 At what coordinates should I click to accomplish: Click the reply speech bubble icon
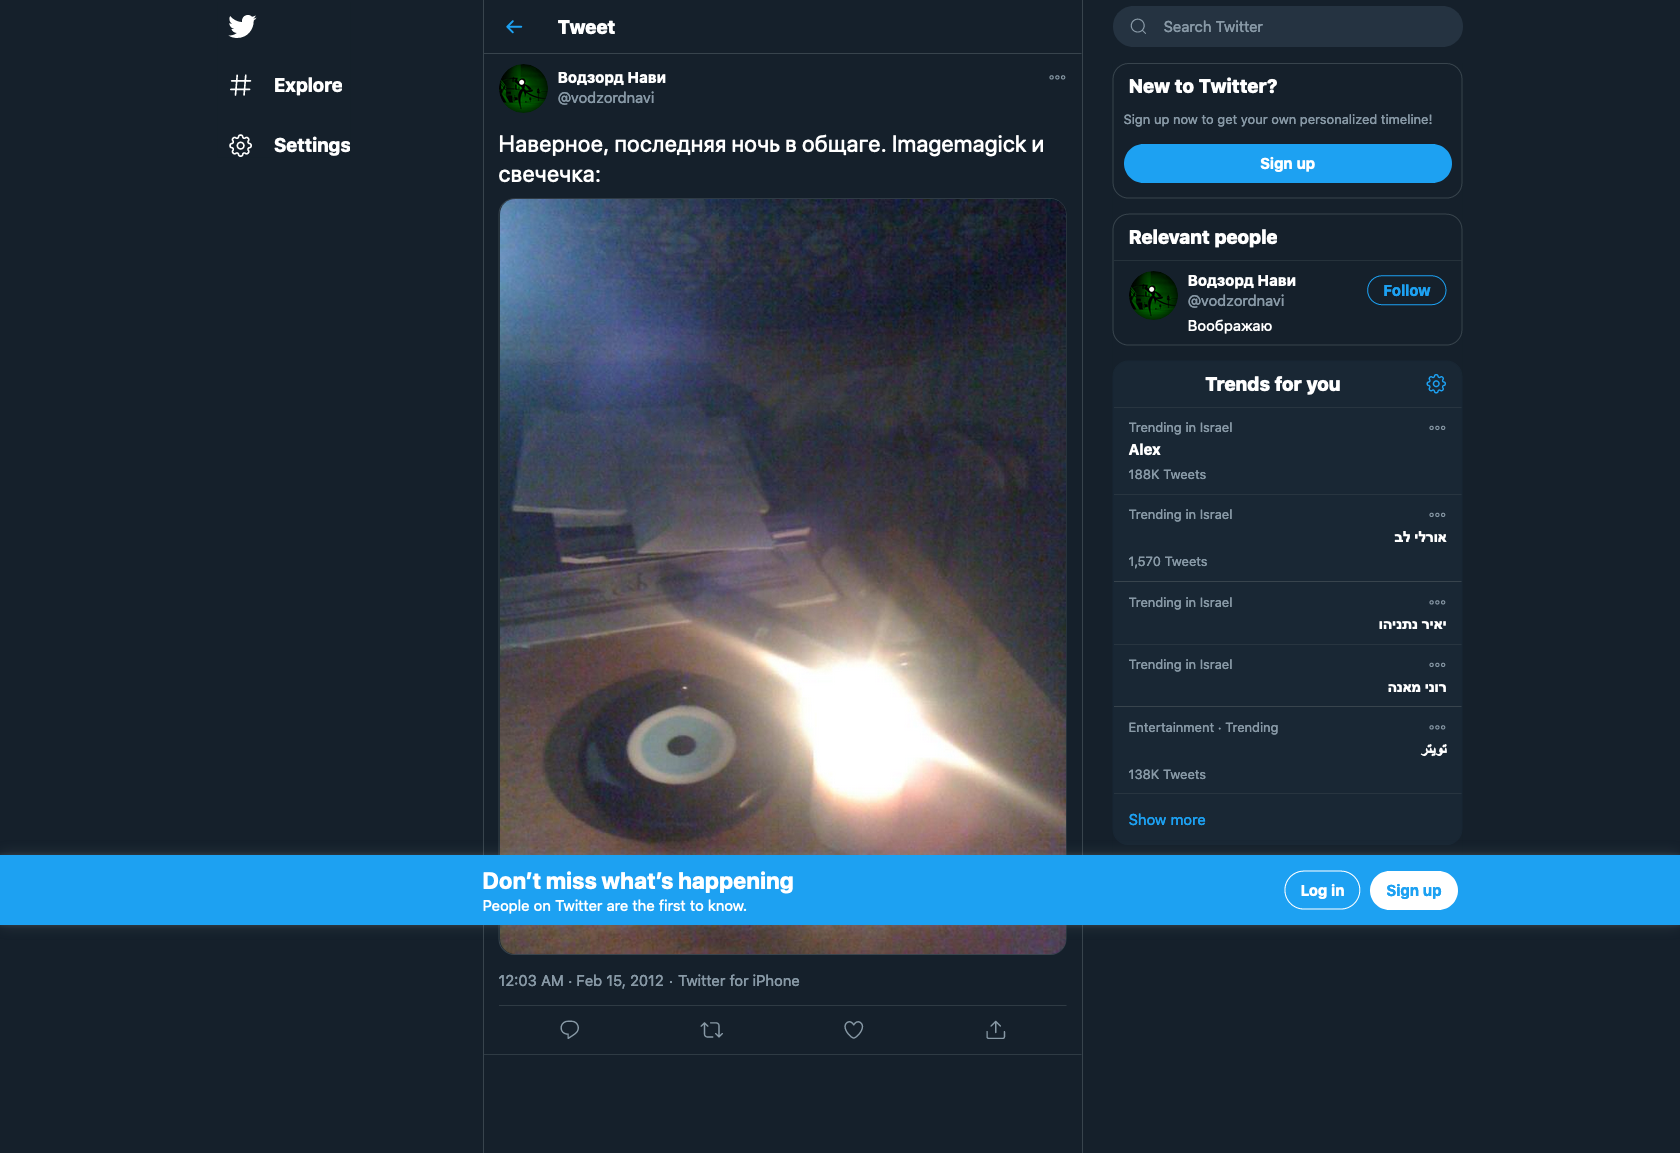tap(570, 1030)
